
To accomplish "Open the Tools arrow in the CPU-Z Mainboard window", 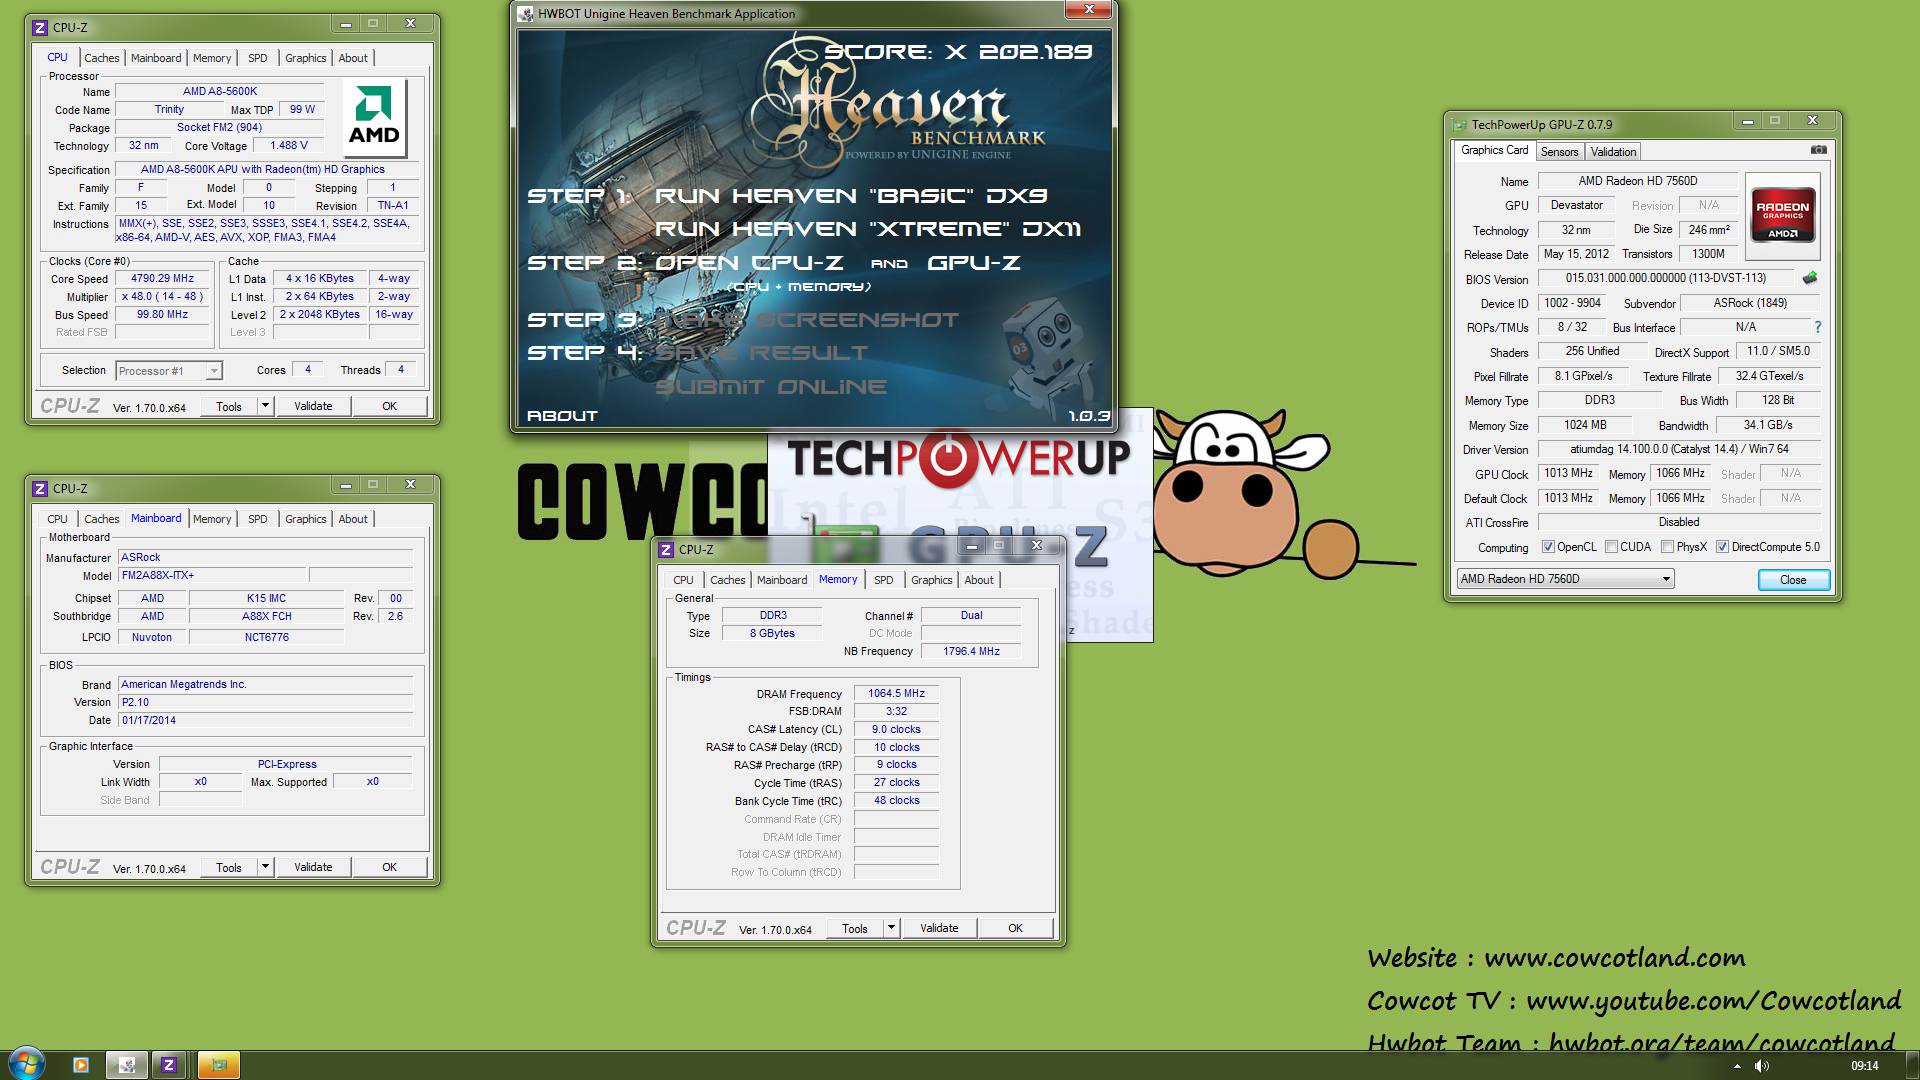I will point(265,867).
